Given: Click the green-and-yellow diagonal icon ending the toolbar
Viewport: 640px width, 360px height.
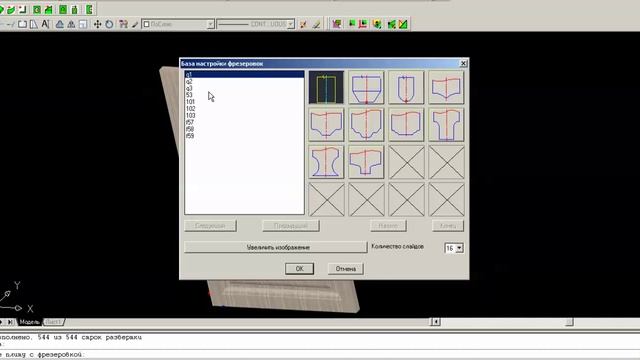Looking at the screenshot, I should click(x=403, y=24).
